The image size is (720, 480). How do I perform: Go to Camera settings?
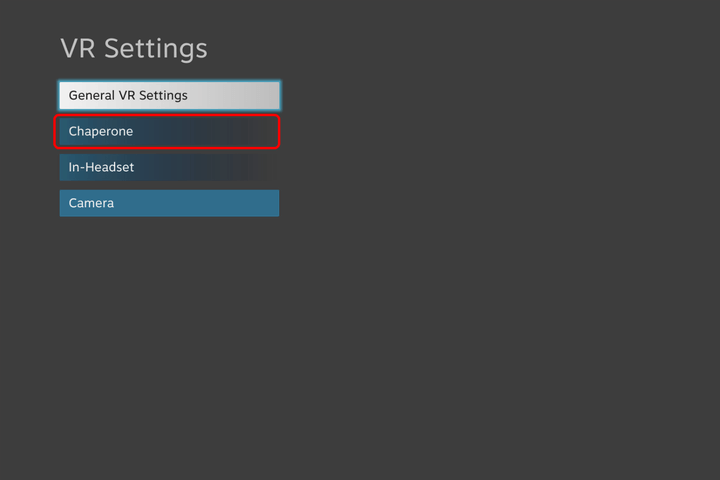coord(169,203)
